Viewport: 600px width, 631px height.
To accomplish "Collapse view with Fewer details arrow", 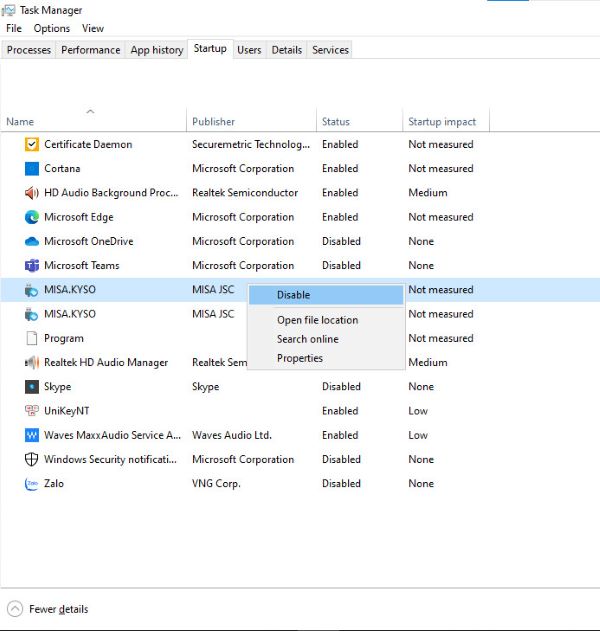I will click(x=15, y=609).
